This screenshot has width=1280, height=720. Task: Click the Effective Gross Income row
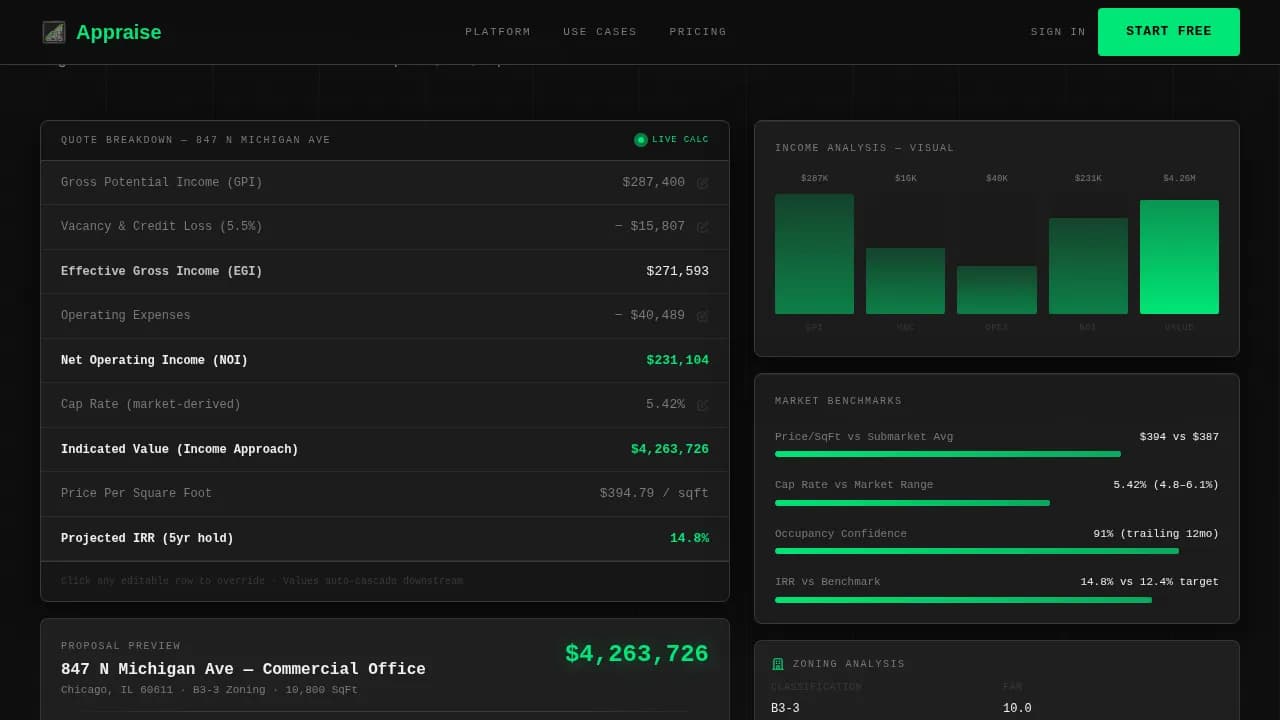384,271
